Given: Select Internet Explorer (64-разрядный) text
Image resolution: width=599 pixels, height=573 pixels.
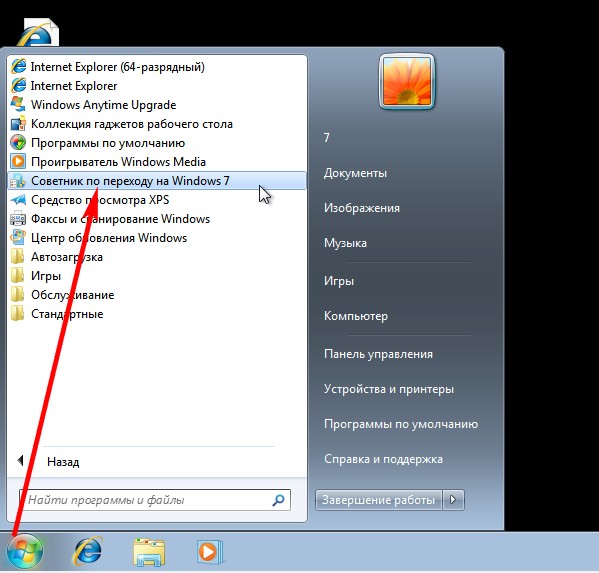Looking at the screenshot, I should 118,67.
